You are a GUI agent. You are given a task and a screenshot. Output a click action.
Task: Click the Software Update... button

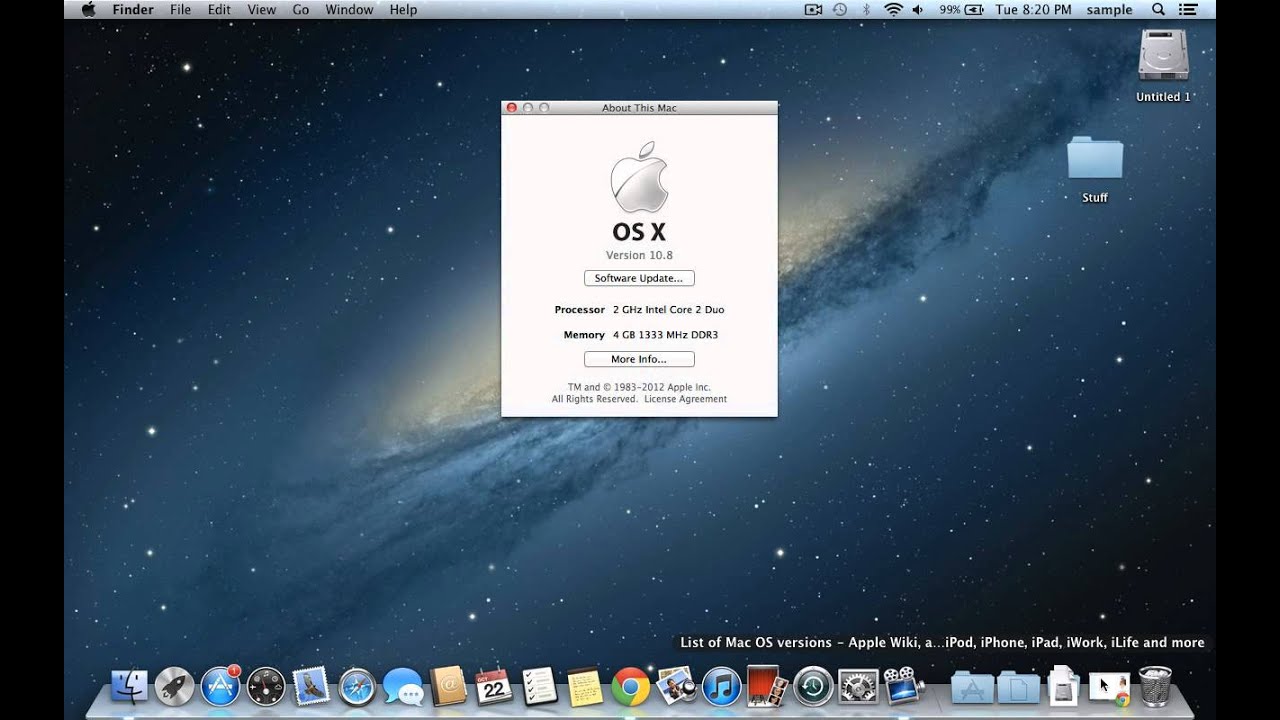coord(639,278)
